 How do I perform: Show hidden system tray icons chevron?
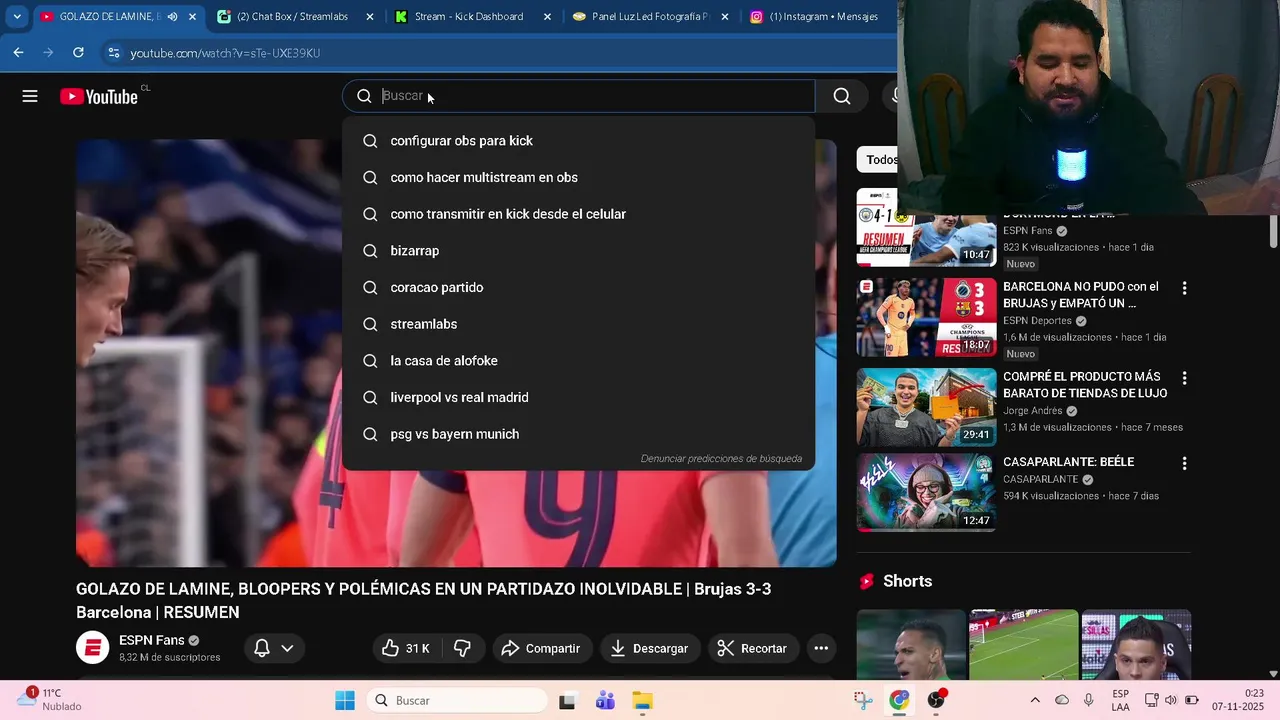(1035, 700)
